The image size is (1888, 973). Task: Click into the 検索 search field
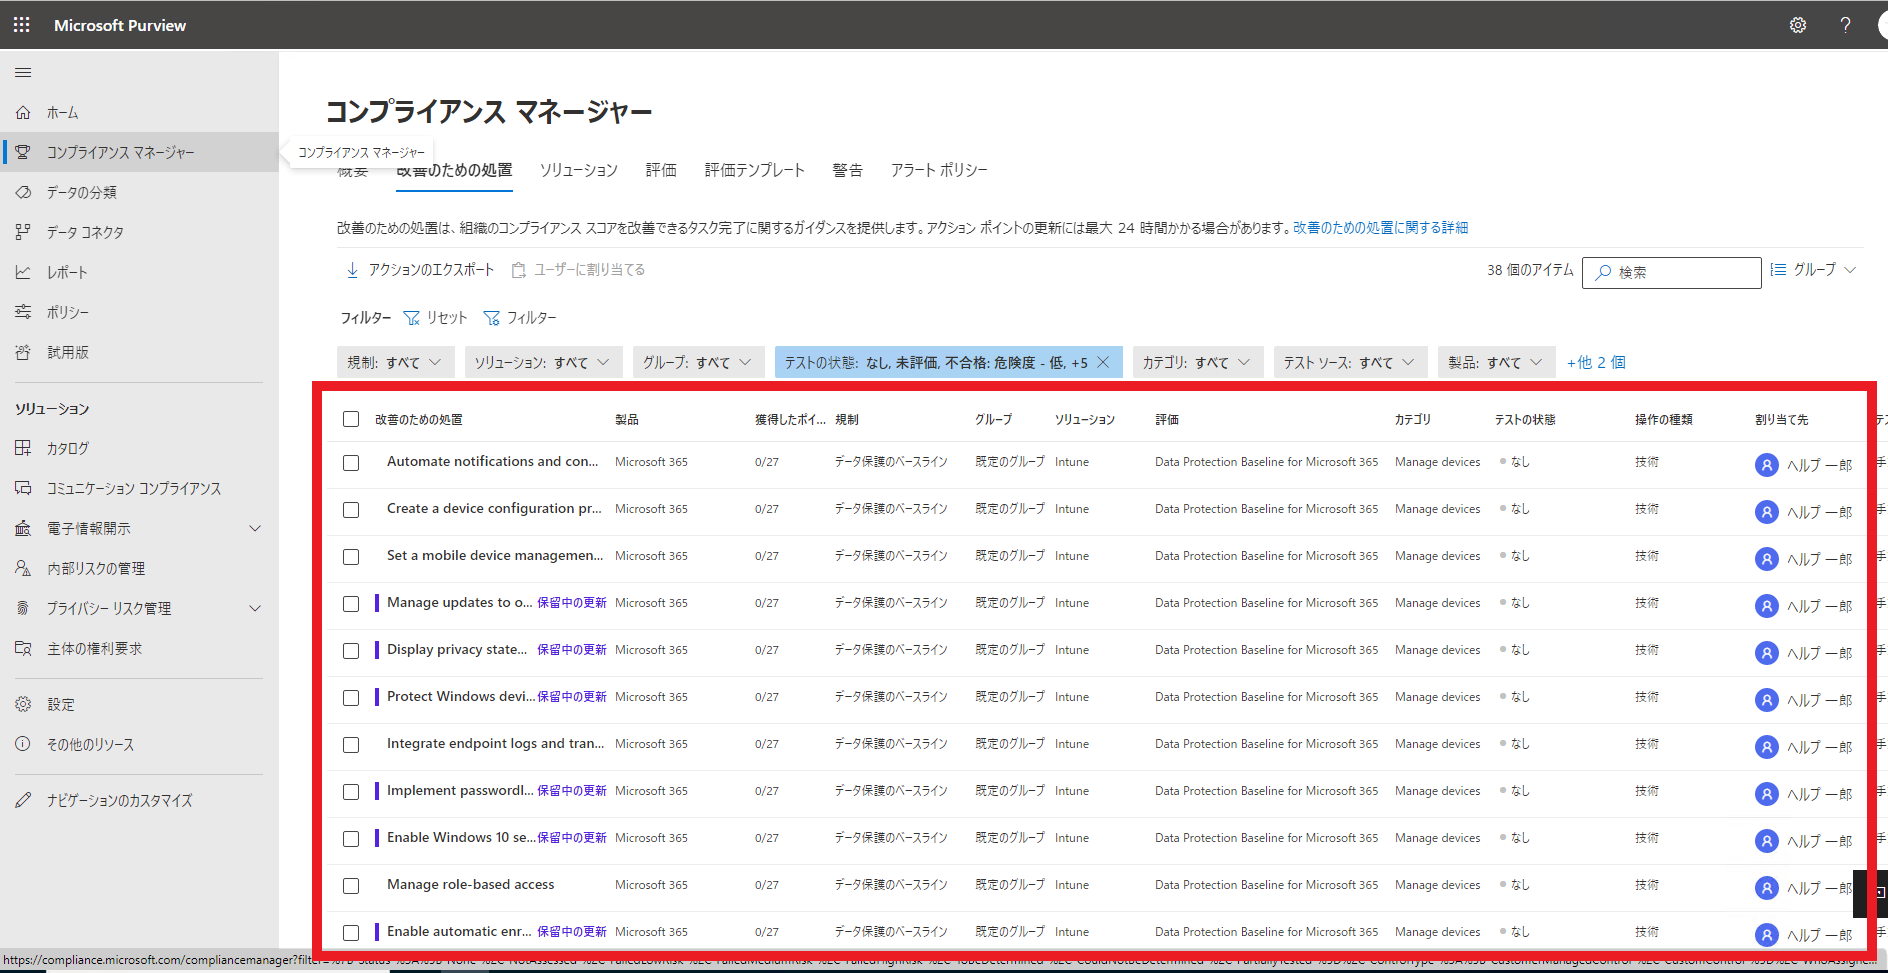[x=1672, y=272]
